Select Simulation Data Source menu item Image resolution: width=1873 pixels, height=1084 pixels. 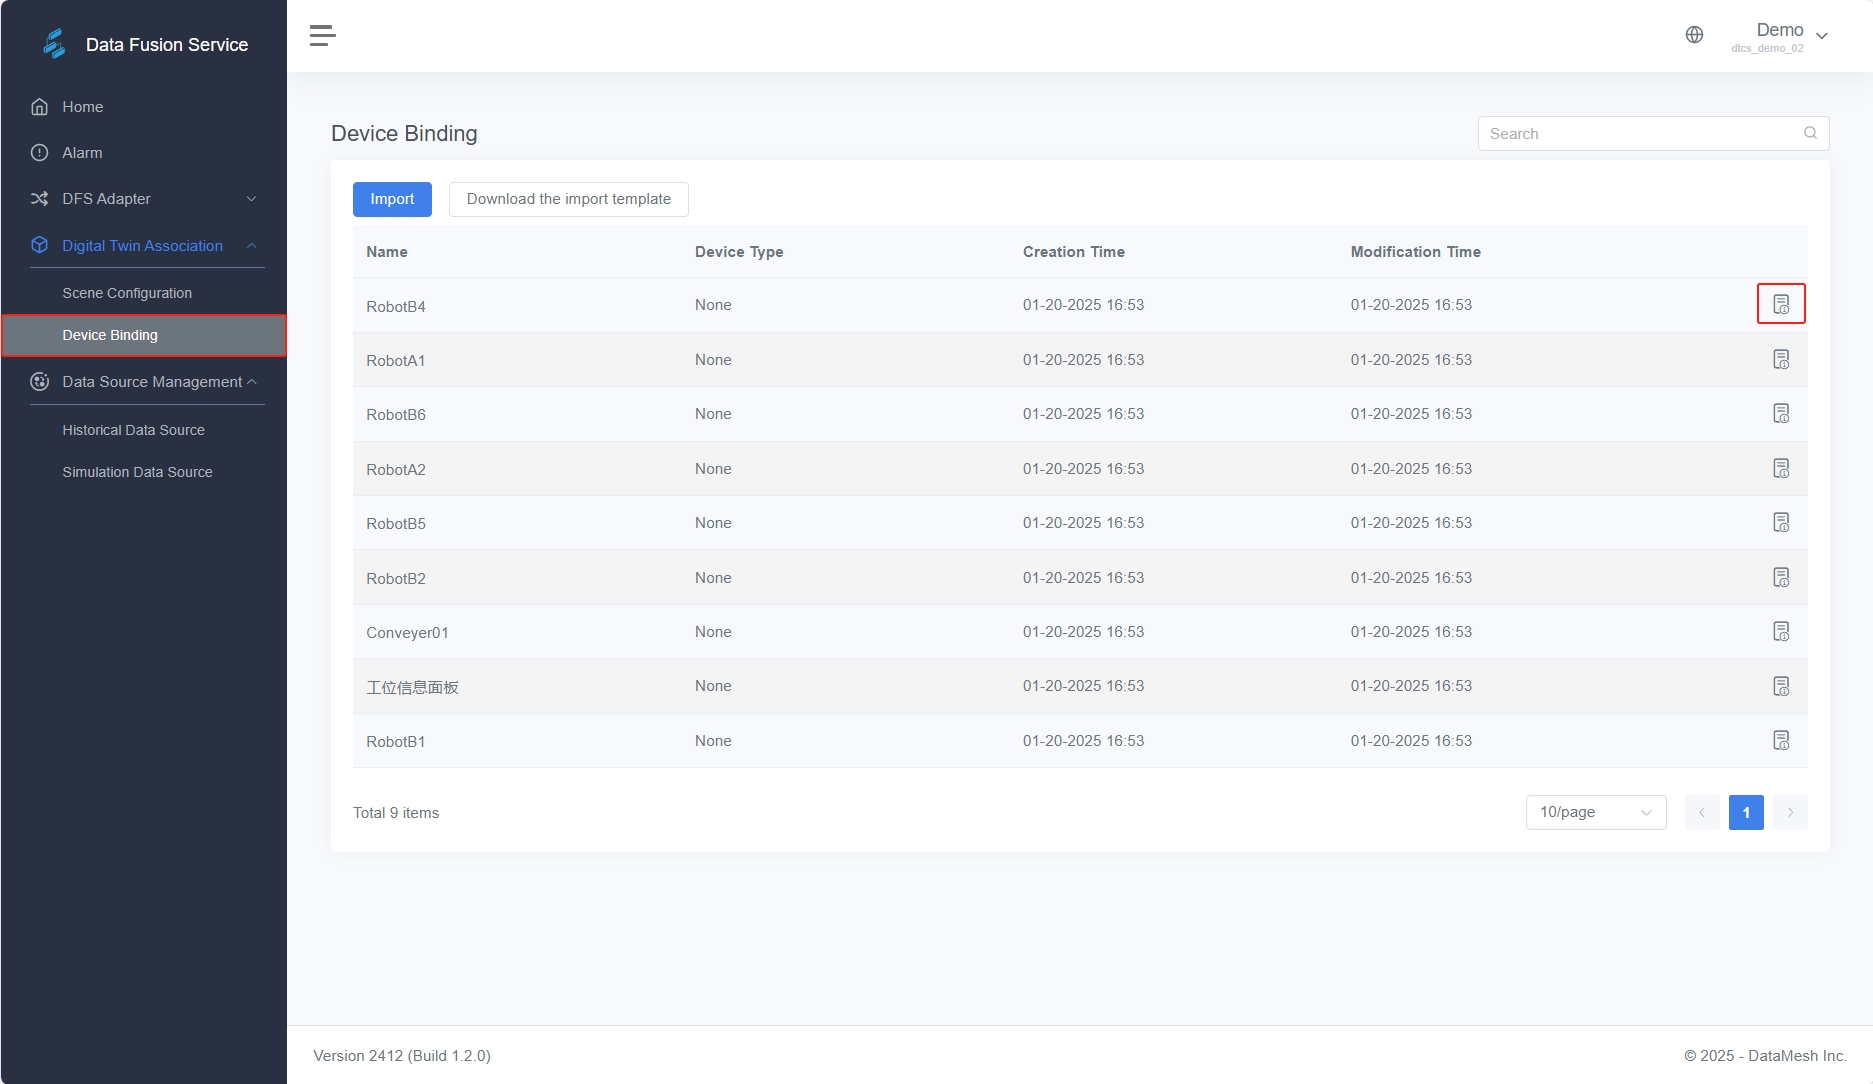pos(137,472)
